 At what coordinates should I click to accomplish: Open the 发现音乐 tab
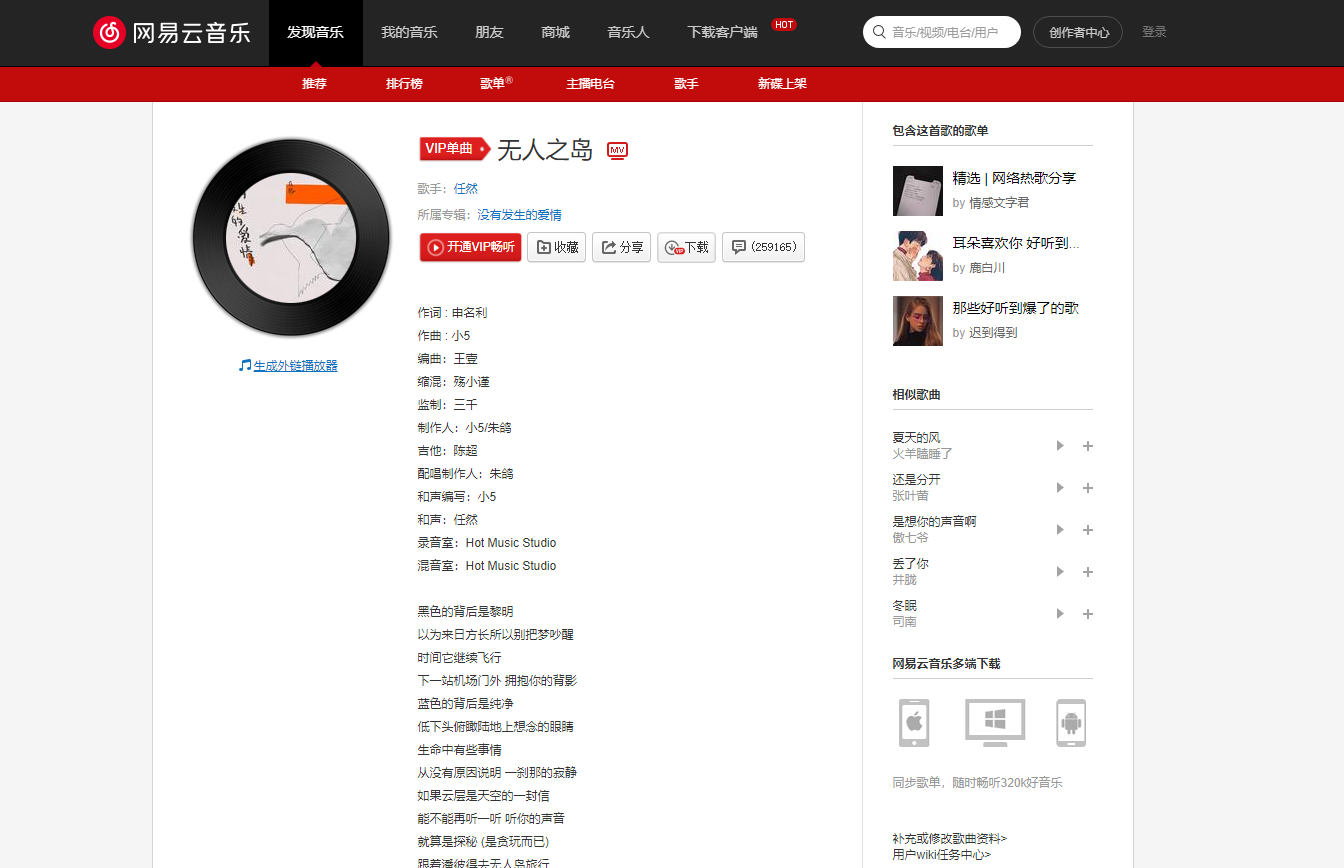[x=315, y=33]
